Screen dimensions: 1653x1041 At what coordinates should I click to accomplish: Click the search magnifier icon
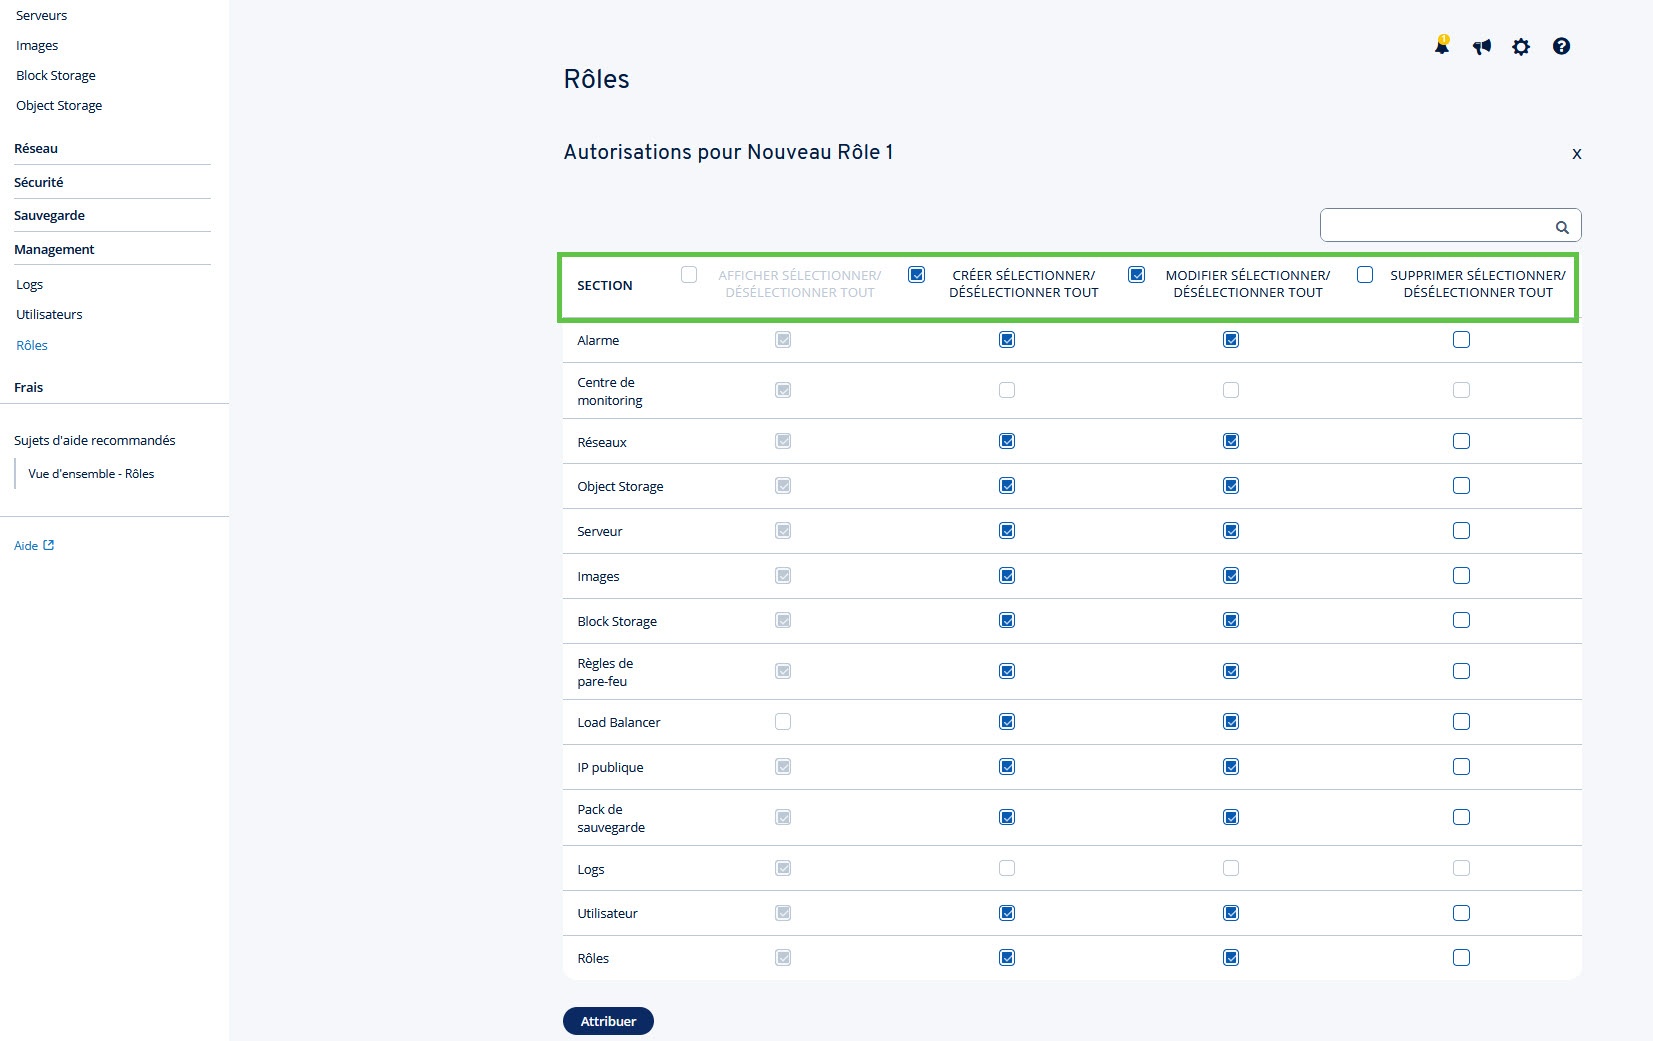pos(1562,227)
